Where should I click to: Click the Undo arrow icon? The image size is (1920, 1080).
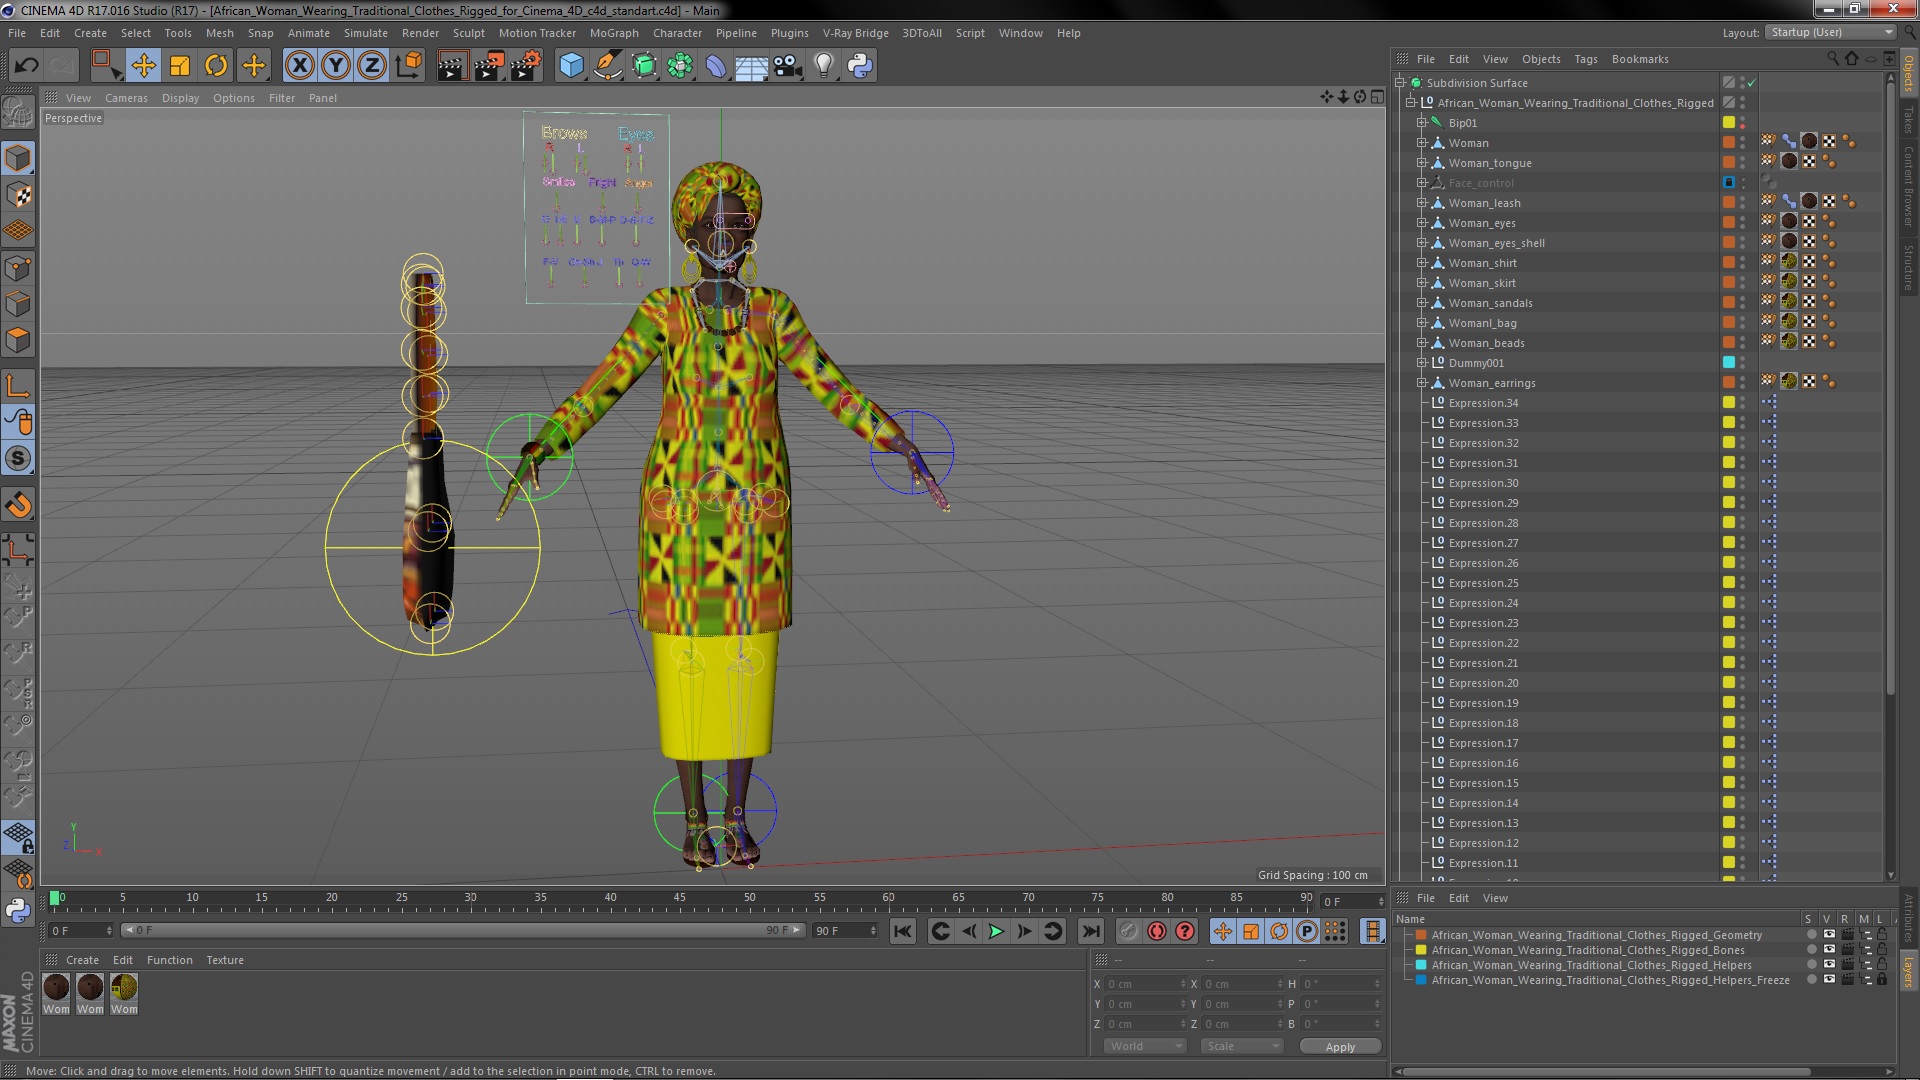point(27,66)
